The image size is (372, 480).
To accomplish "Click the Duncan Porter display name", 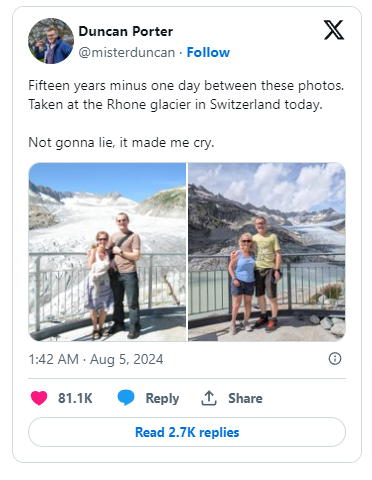I will pos(126,32).
